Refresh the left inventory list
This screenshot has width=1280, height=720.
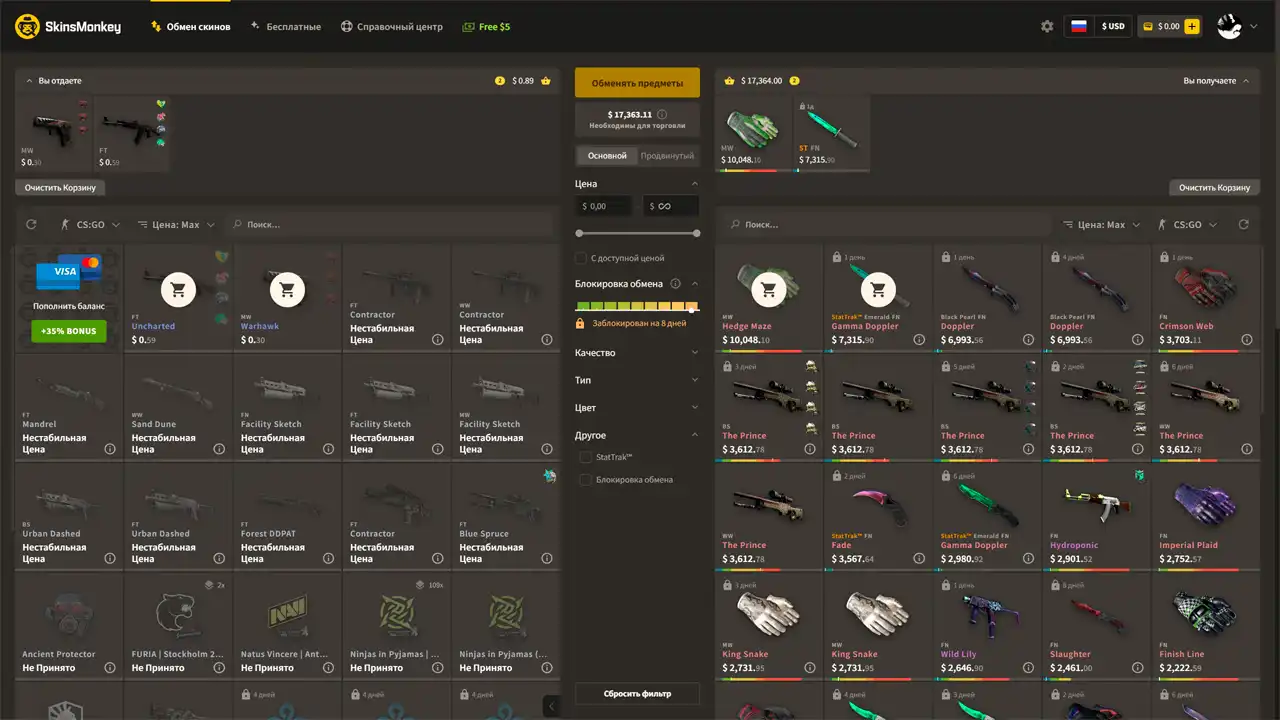pos(31,225)
